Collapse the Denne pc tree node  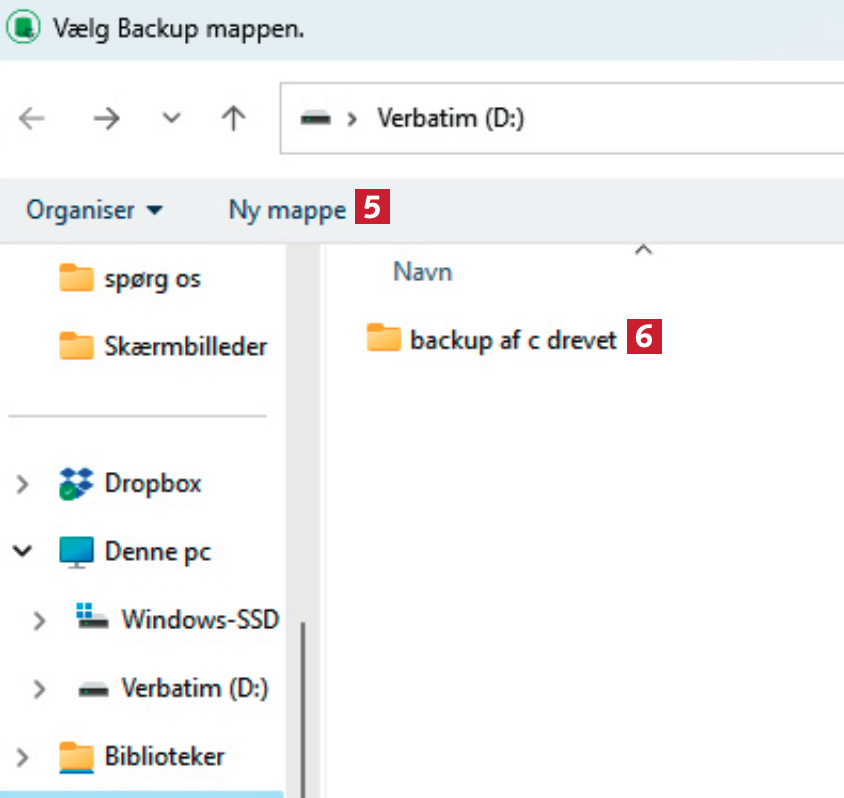[x=22, y=551]
